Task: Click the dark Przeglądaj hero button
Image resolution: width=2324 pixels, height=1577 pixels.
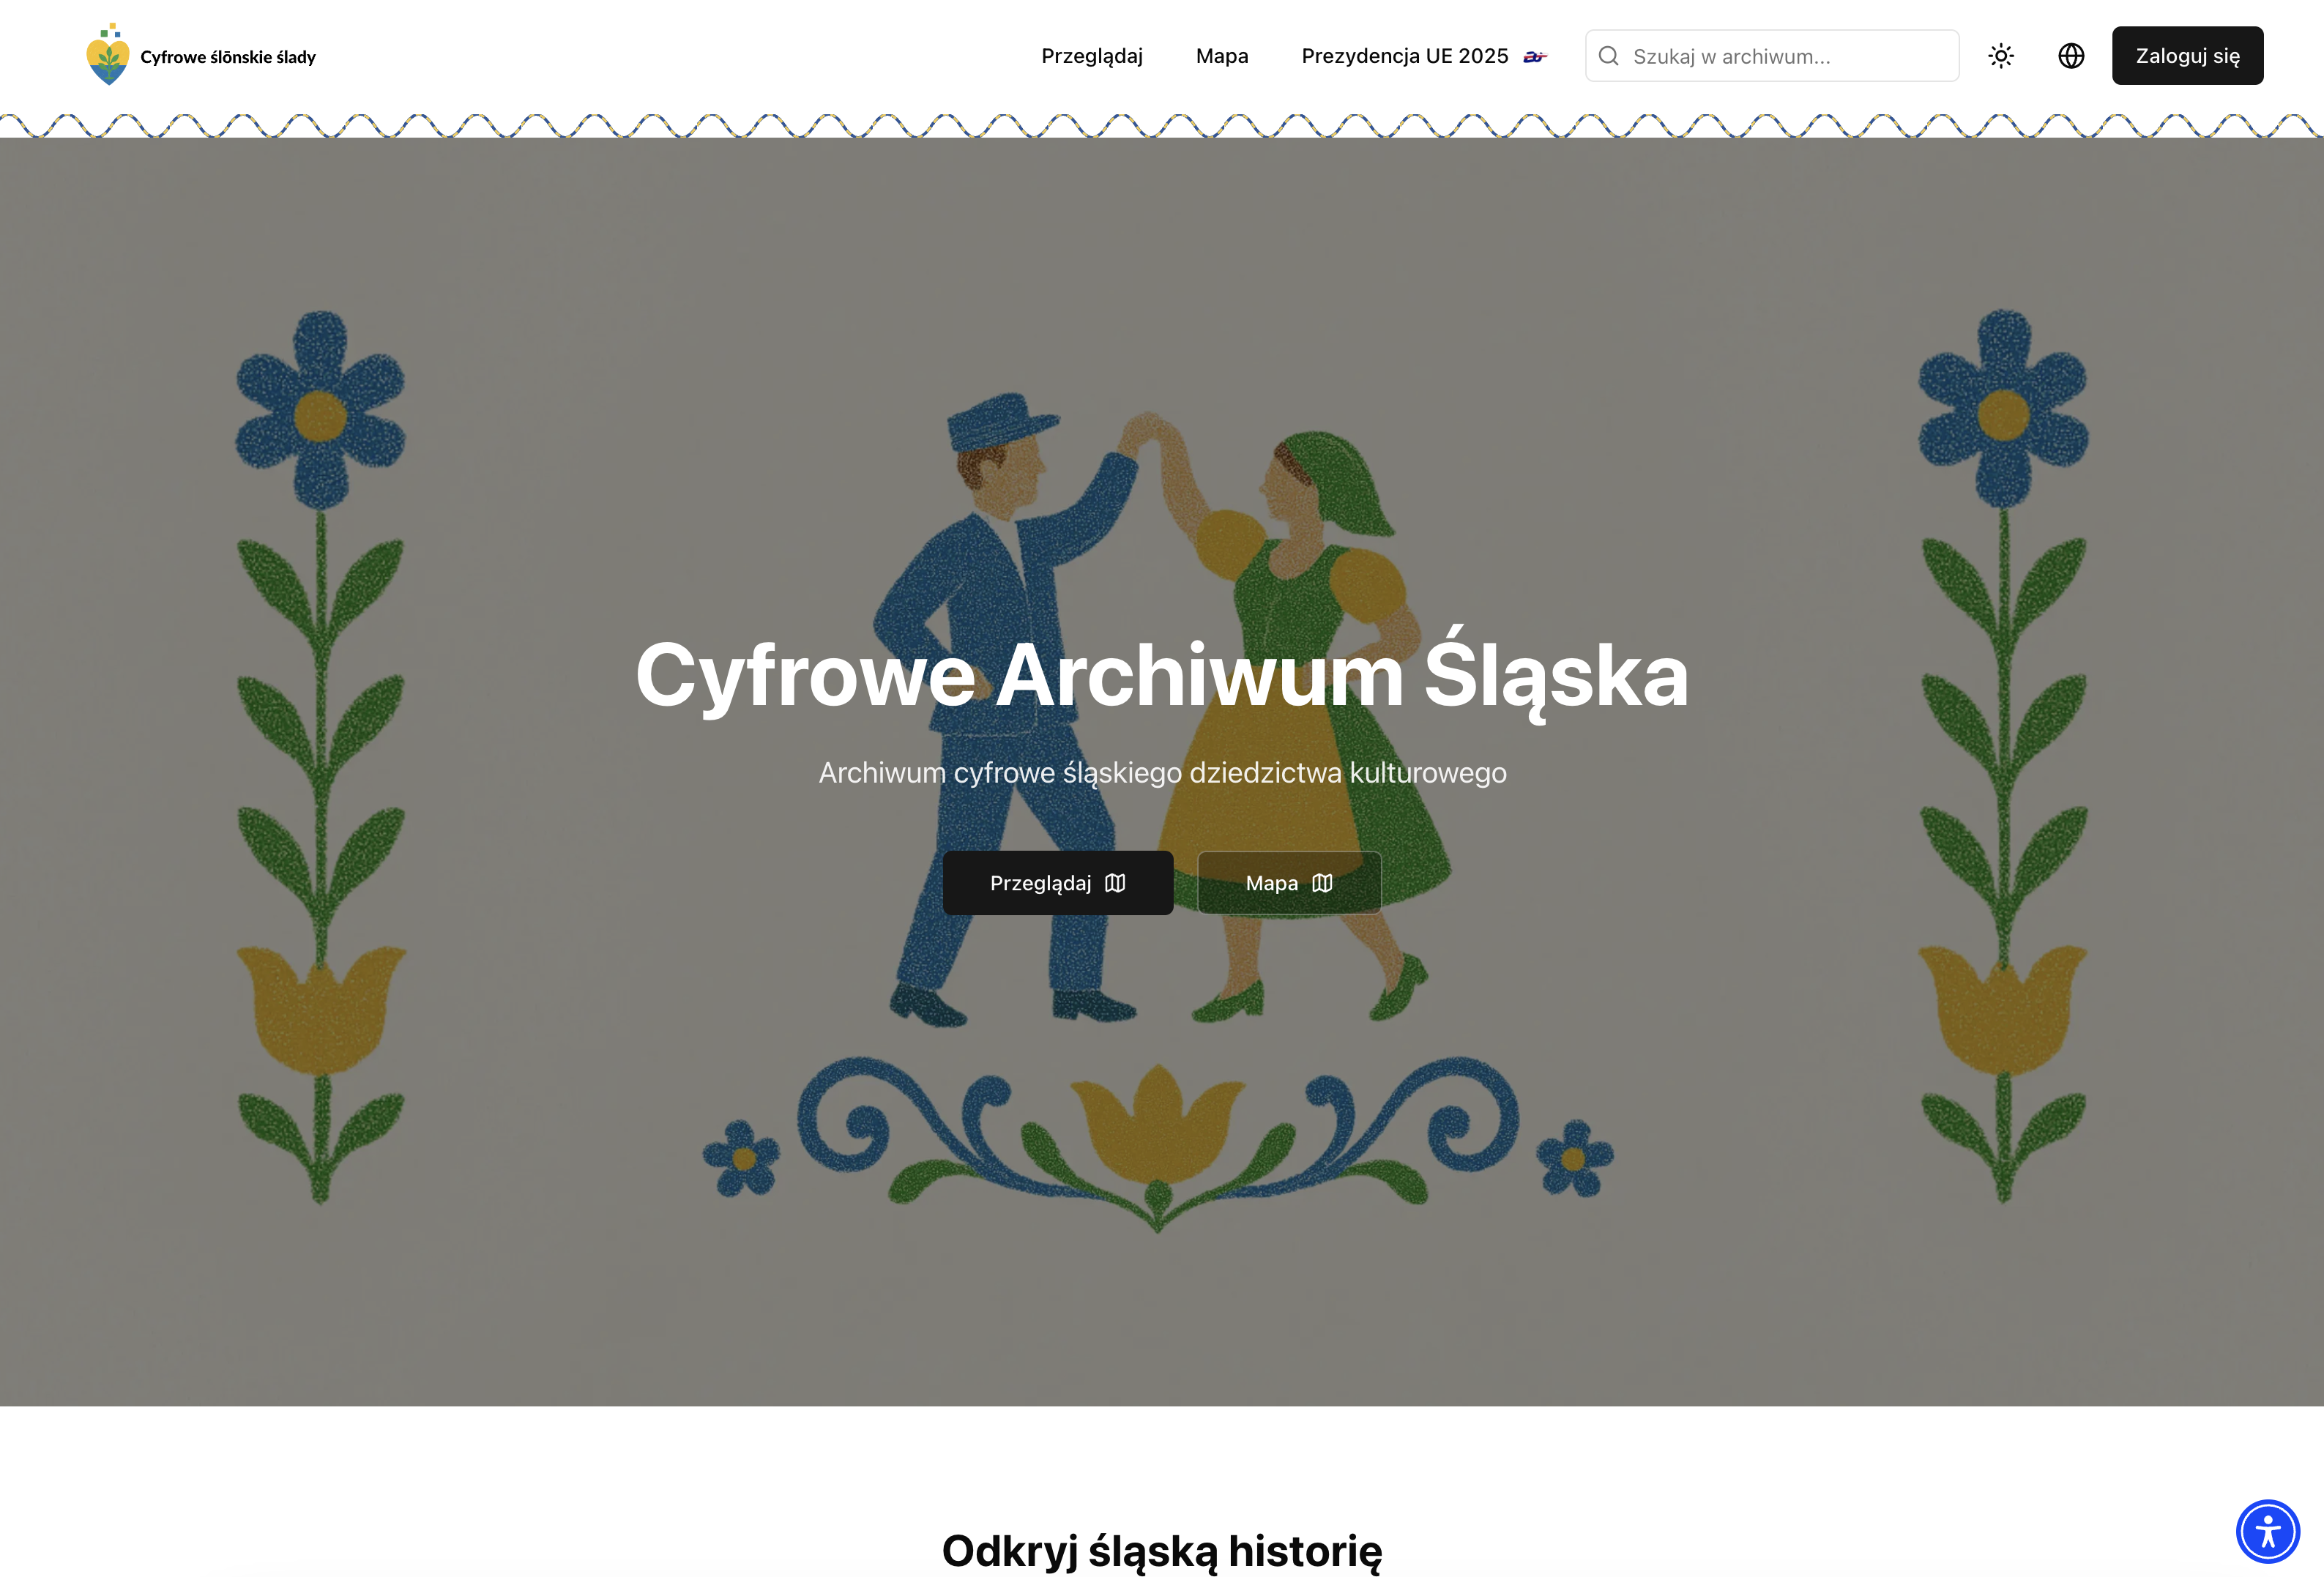Action: click(1040, 883)
